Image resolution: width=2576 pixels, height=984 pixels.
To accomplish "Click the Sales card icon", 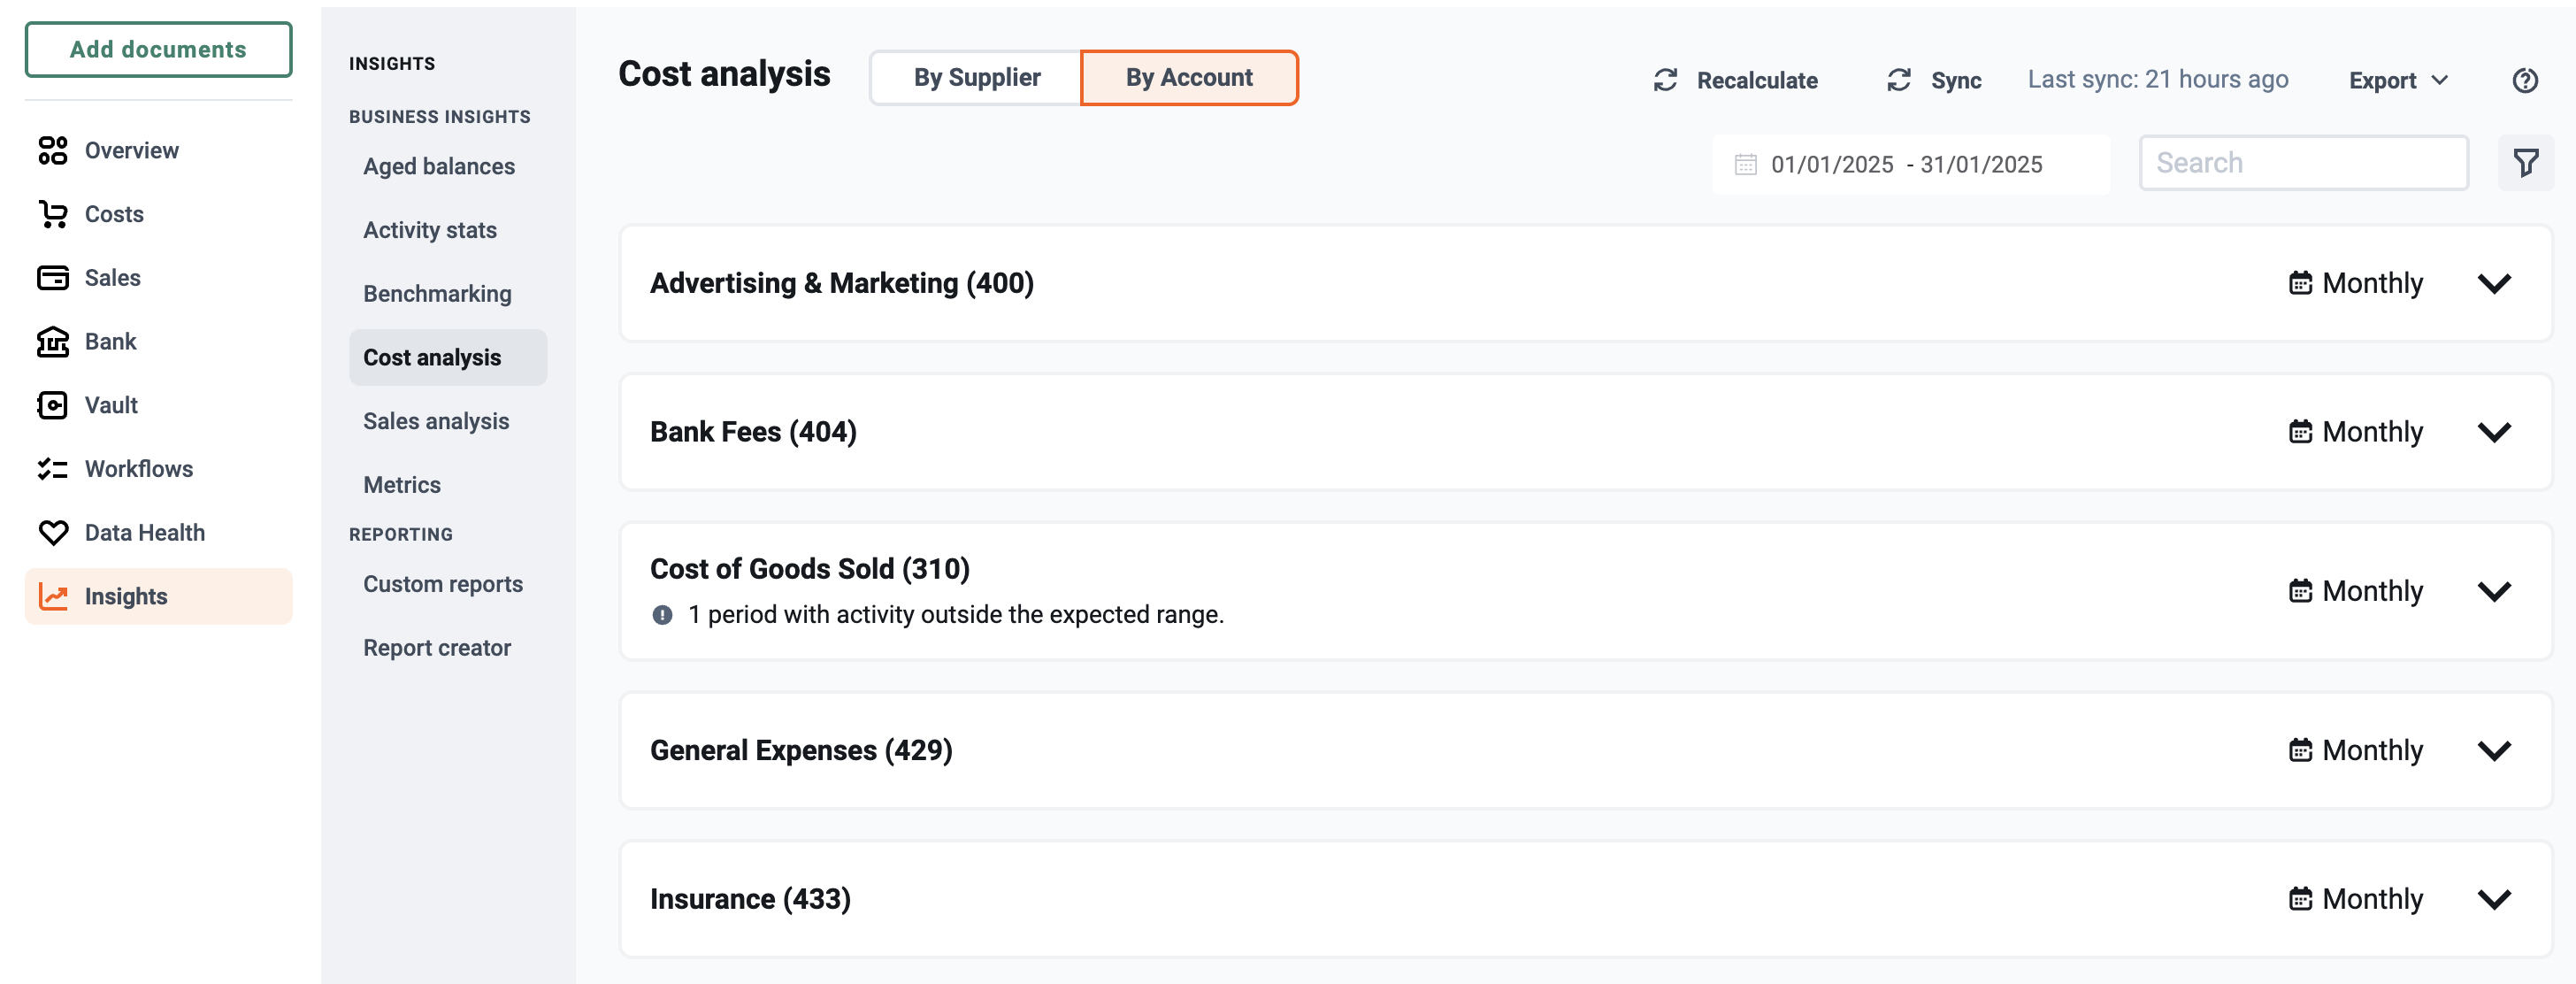I will click(x=53, y=278).
